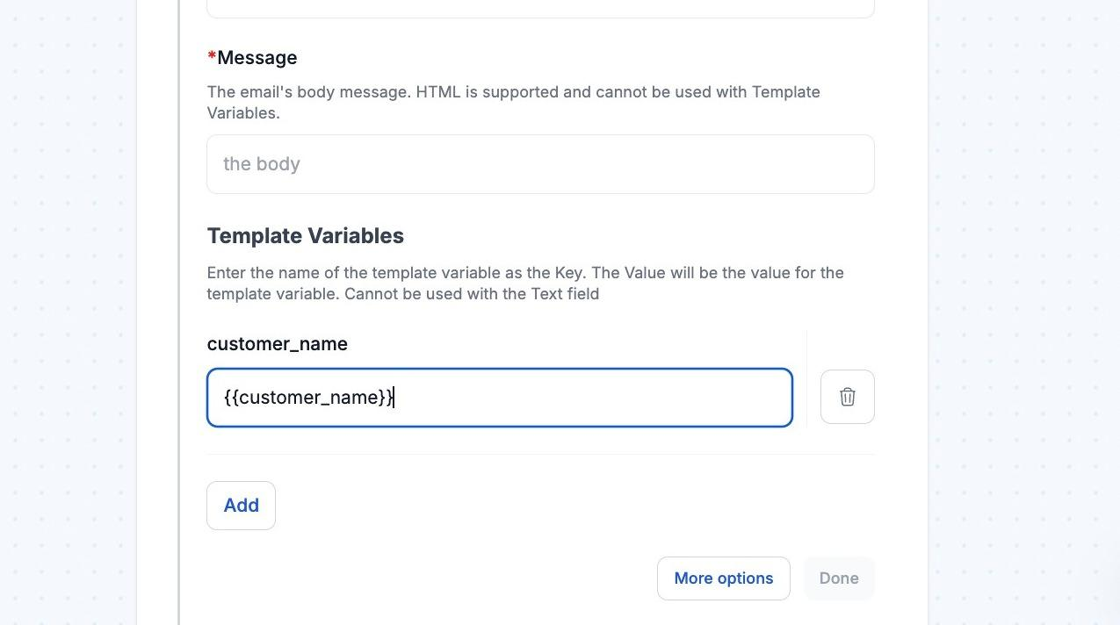
Task: Click the panel's left vertical border line
Action: [x=179, y=300]
